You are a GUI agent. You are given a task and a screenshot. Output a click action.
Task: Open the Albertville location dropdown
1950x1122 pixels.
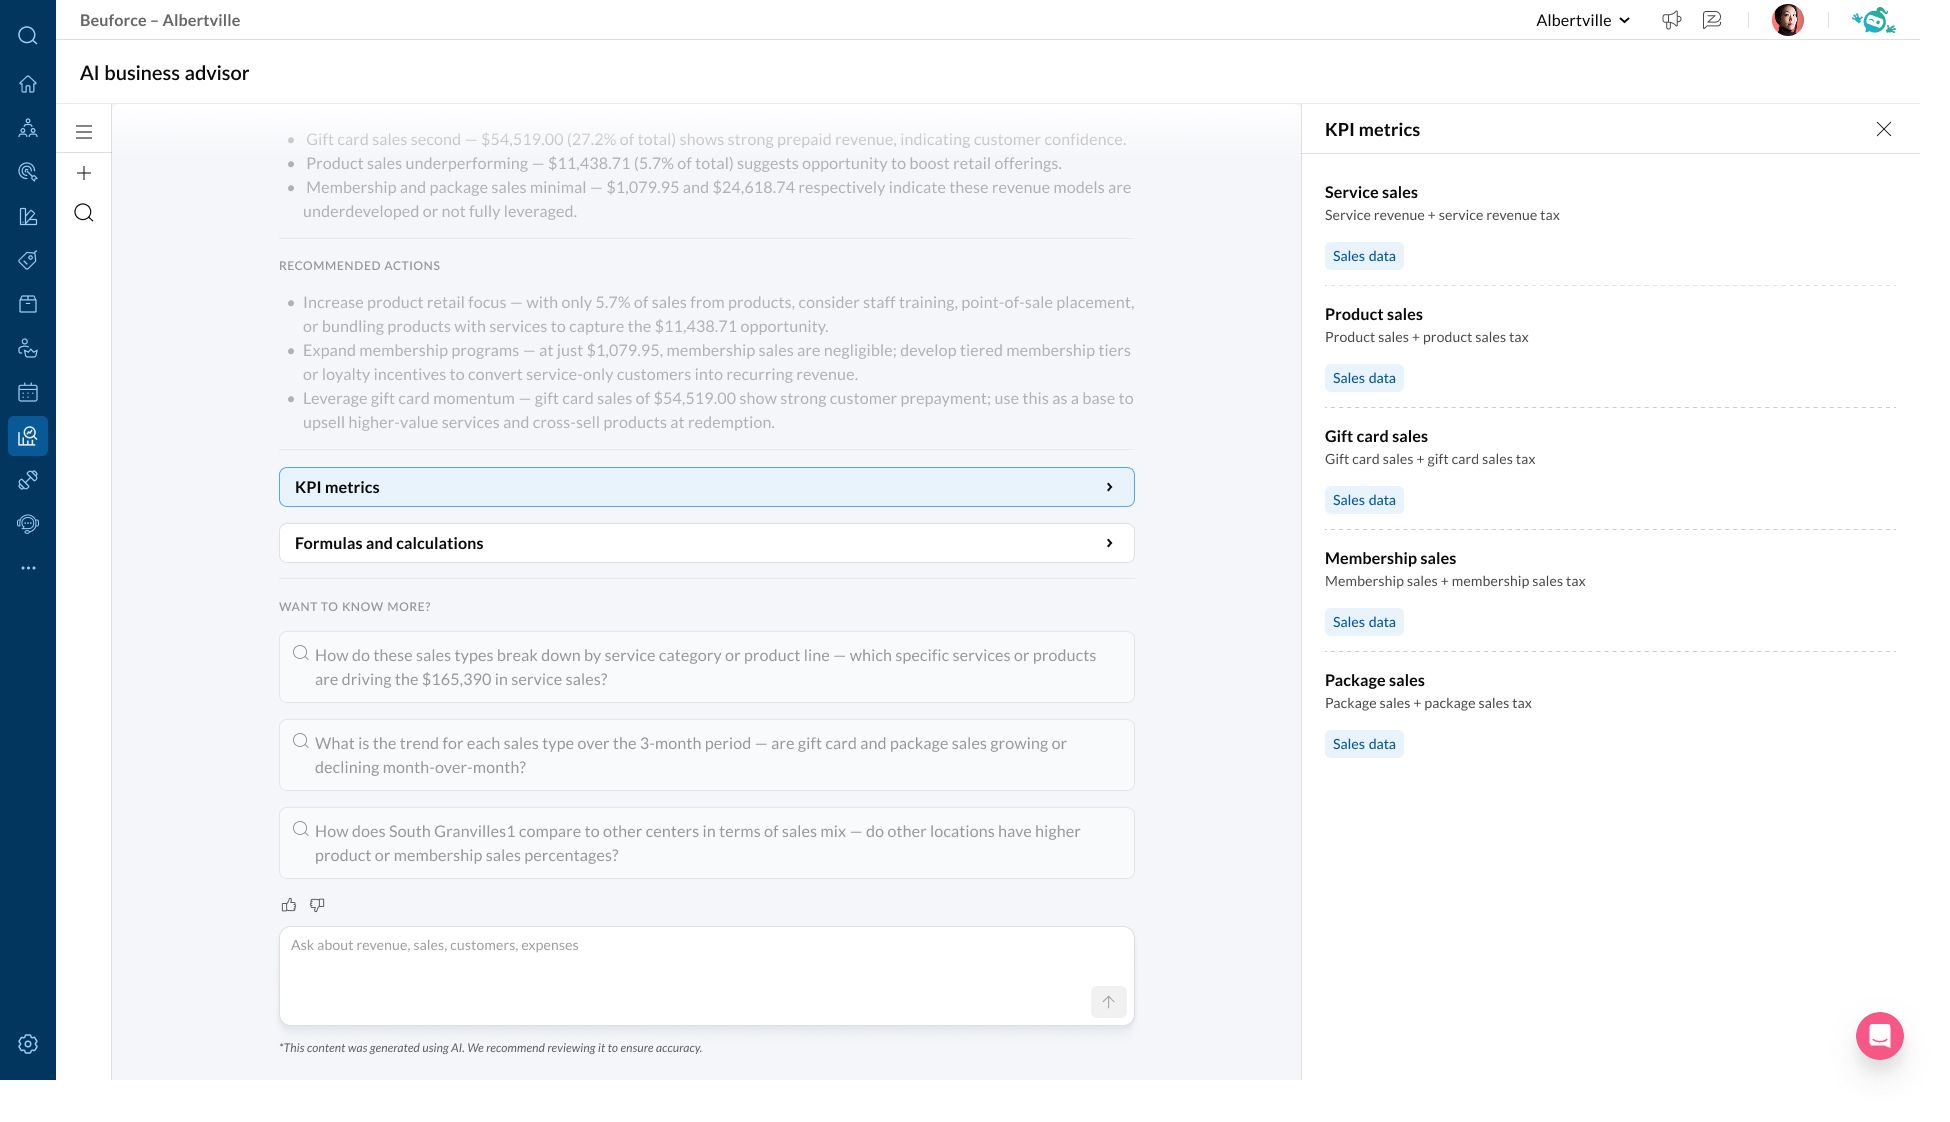point(1582,20)
